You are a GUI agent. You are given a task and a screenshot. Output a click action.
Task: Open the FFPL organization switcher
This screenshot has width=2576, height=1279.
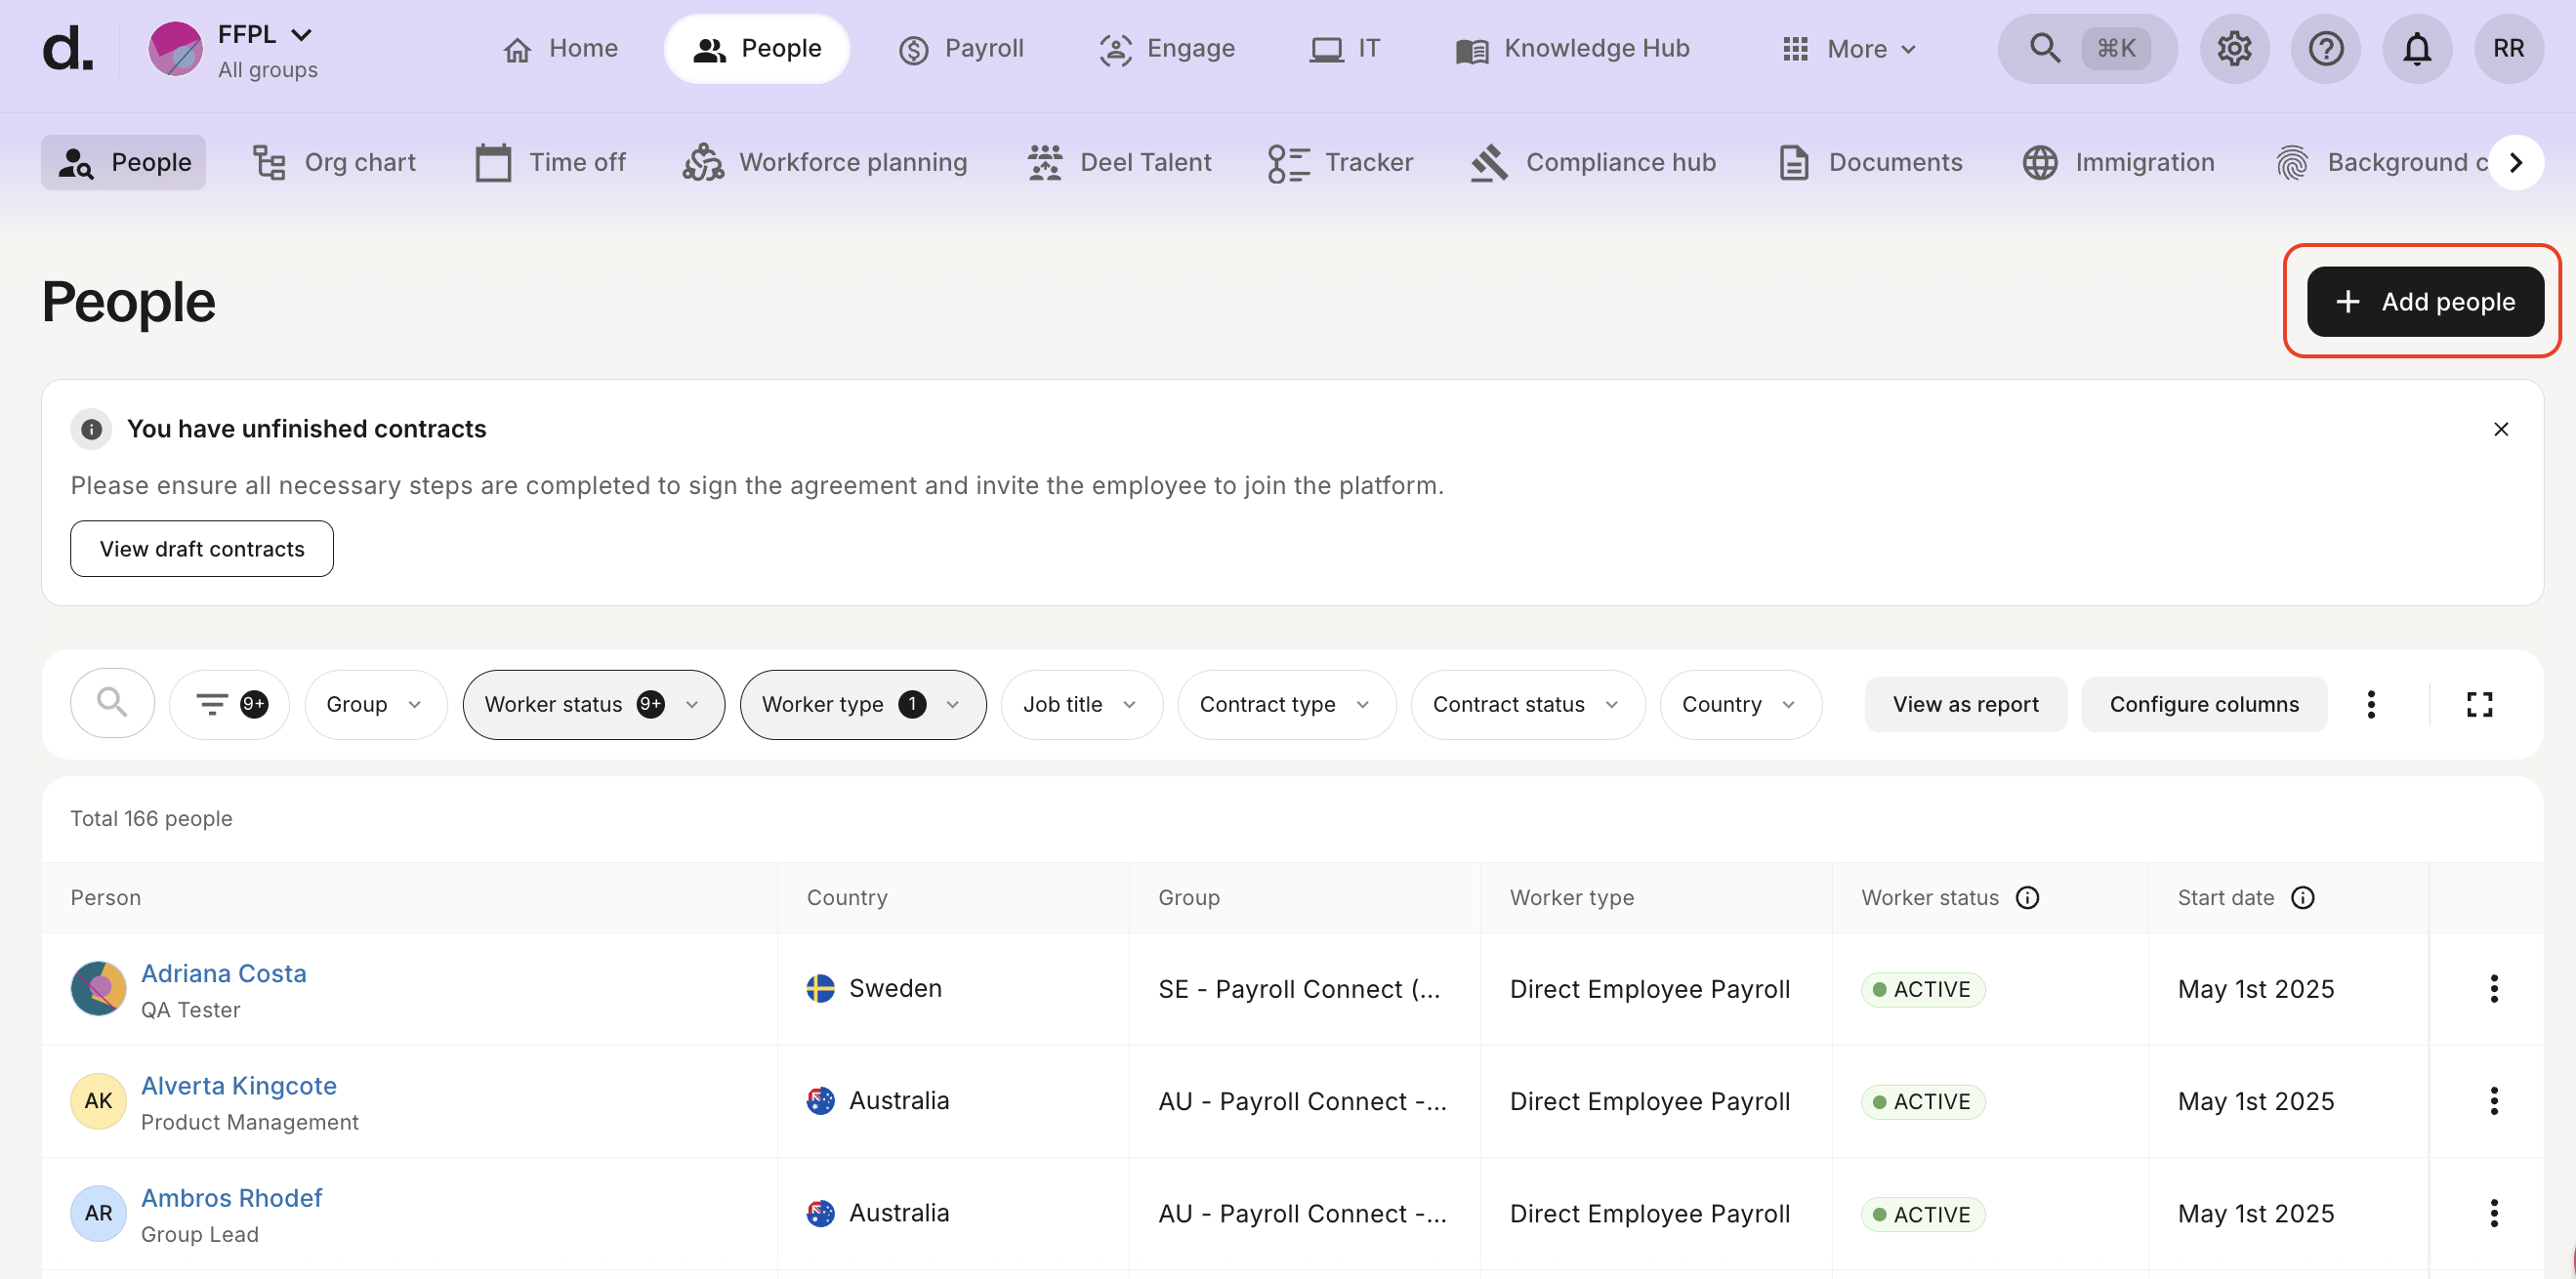pyautogui.click(x=235, y=49)
